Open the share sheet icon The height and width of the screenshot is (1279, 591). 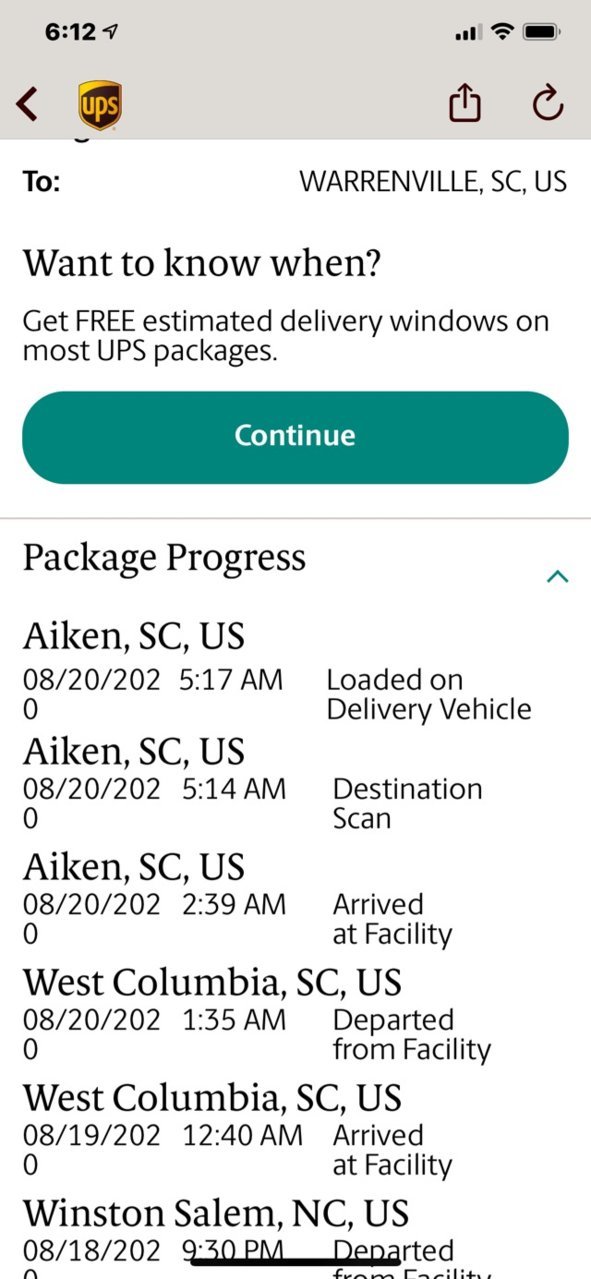pyautogui.click(x=465, y=102)
